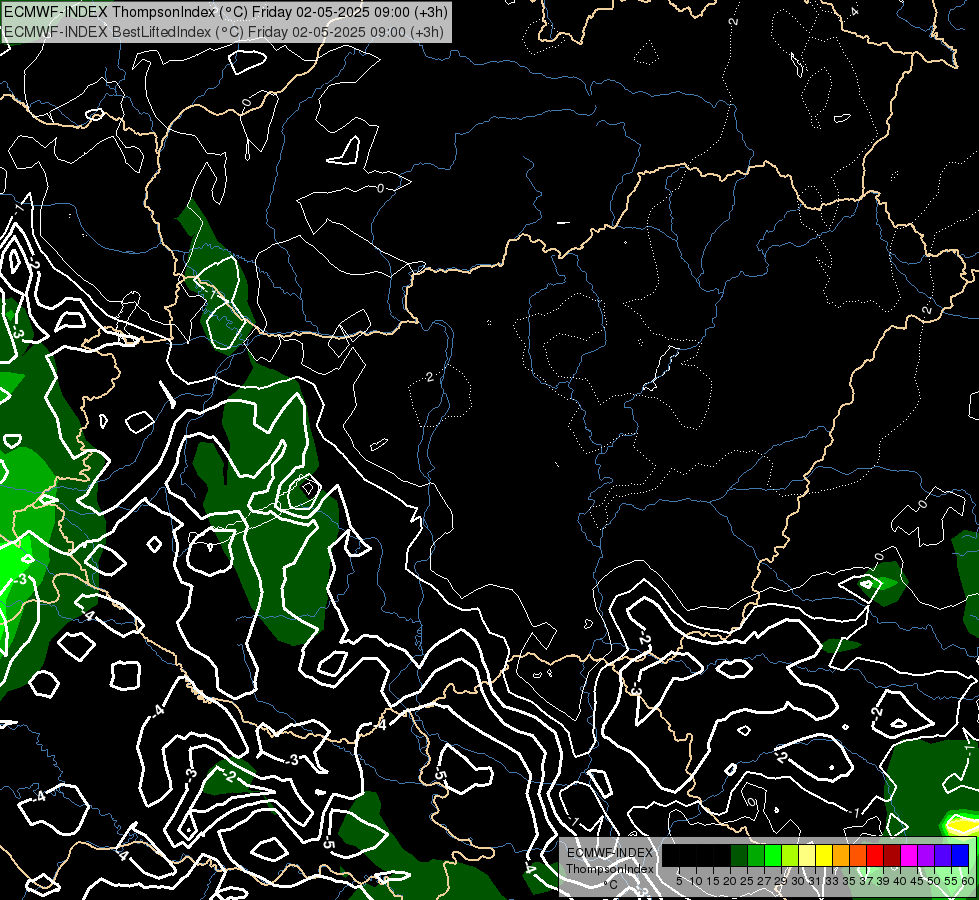Screen dimensions: 979x900
Task: Click the legend value label 35
Action: (850, 881)
